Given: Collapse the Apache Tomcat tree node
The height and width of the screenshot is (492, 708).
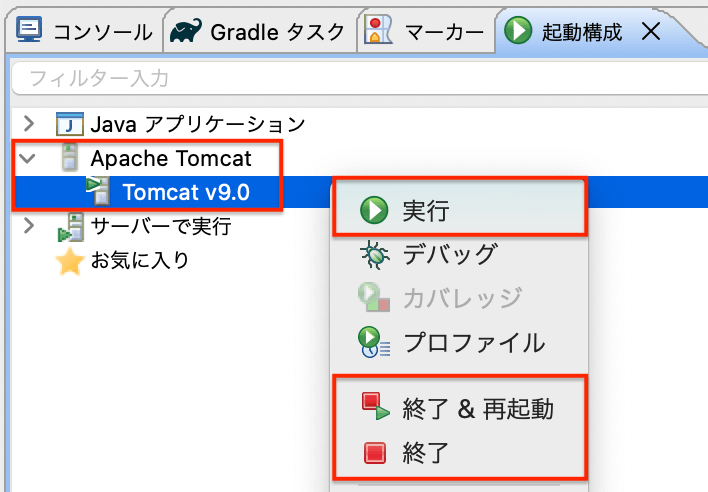Looking at the screenshot, I should pos(29,158).
